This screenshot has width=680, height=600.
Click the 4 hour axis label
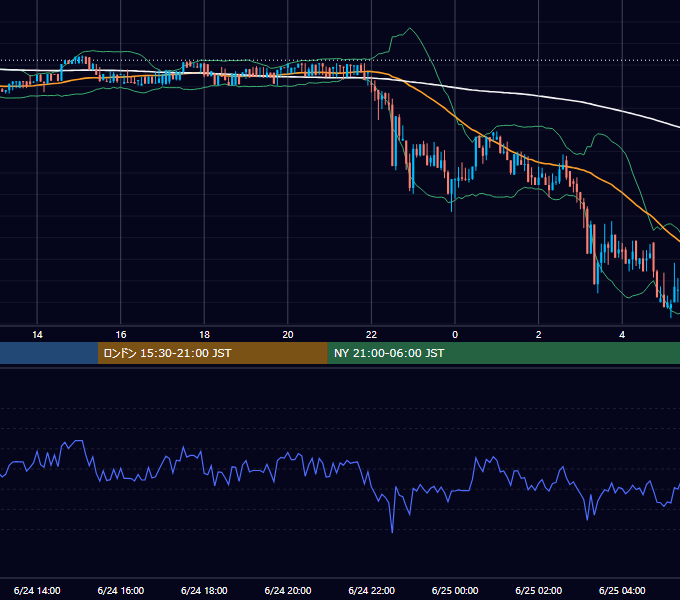(x=622, y=335)
